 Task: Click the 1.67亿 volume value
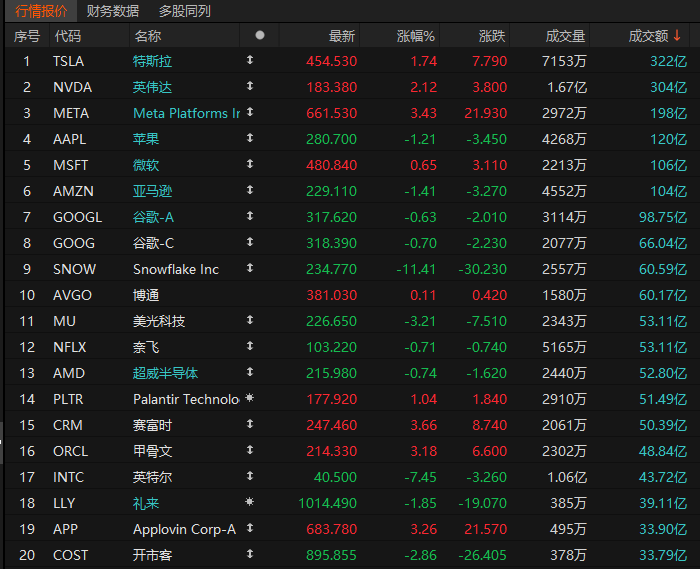567,87
